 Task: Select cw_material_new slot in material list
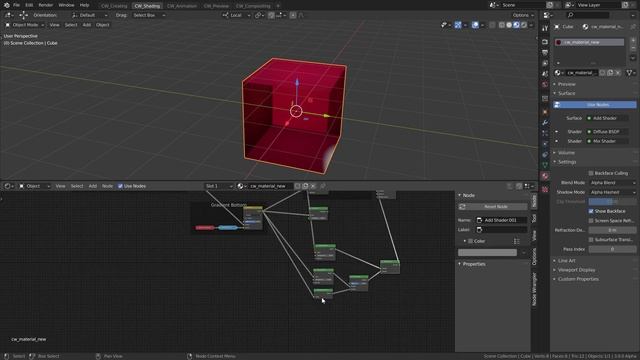point(589,42)
